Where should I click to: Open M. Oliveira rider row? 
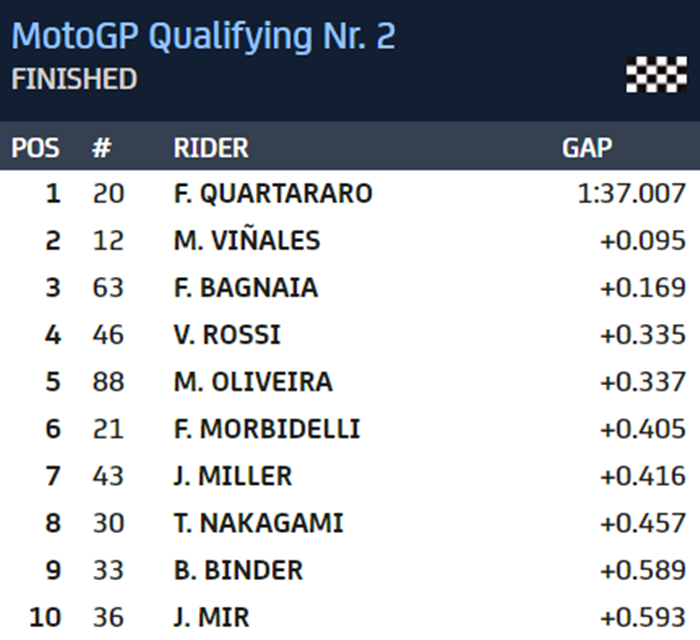click(253, 382)
